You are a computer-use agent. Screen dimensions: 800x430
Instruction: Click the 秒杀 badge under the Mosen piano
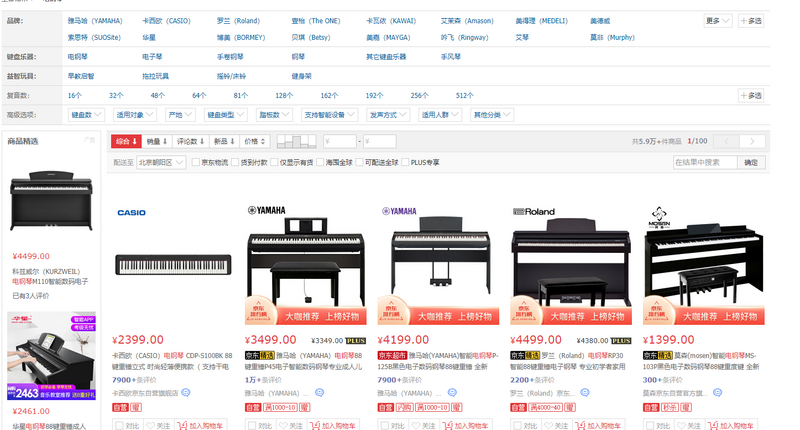[669, 408]
